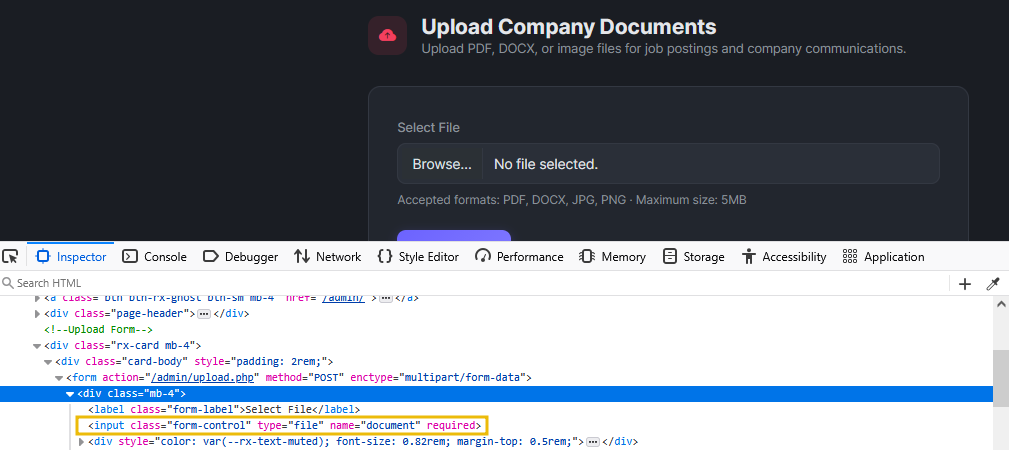Select the input type file node

284,426
